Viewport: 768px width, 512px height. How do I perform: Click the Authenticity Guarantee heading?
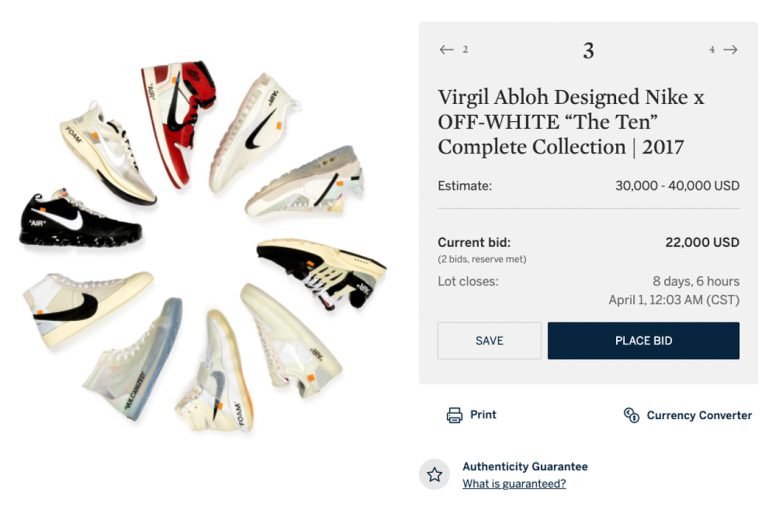point(525,467)
